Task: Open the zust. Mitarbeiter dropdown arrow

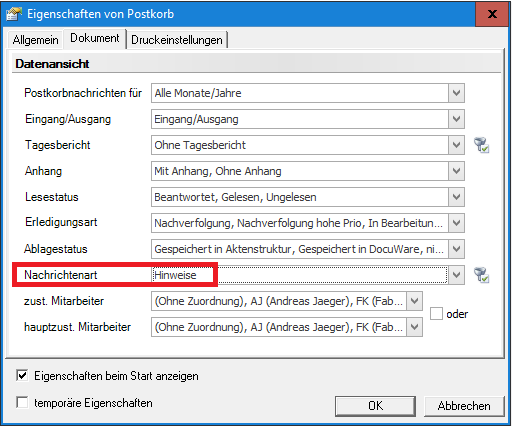Action: coord(414,301)
